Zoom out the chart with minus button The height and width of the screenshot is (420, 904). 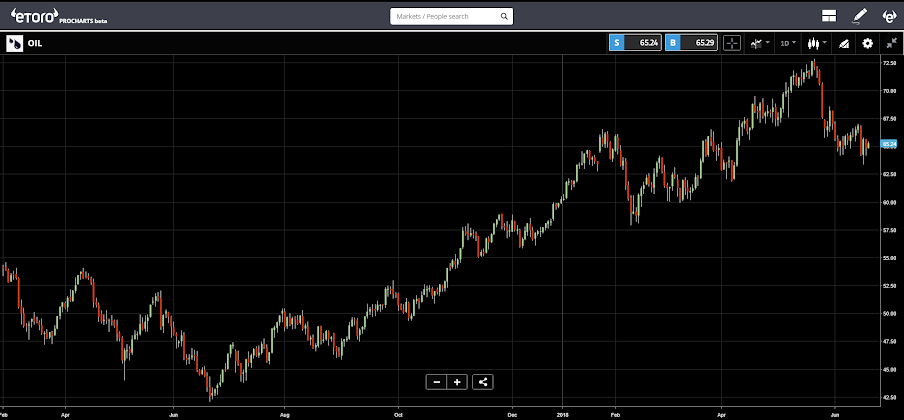[x=437, y=382]
